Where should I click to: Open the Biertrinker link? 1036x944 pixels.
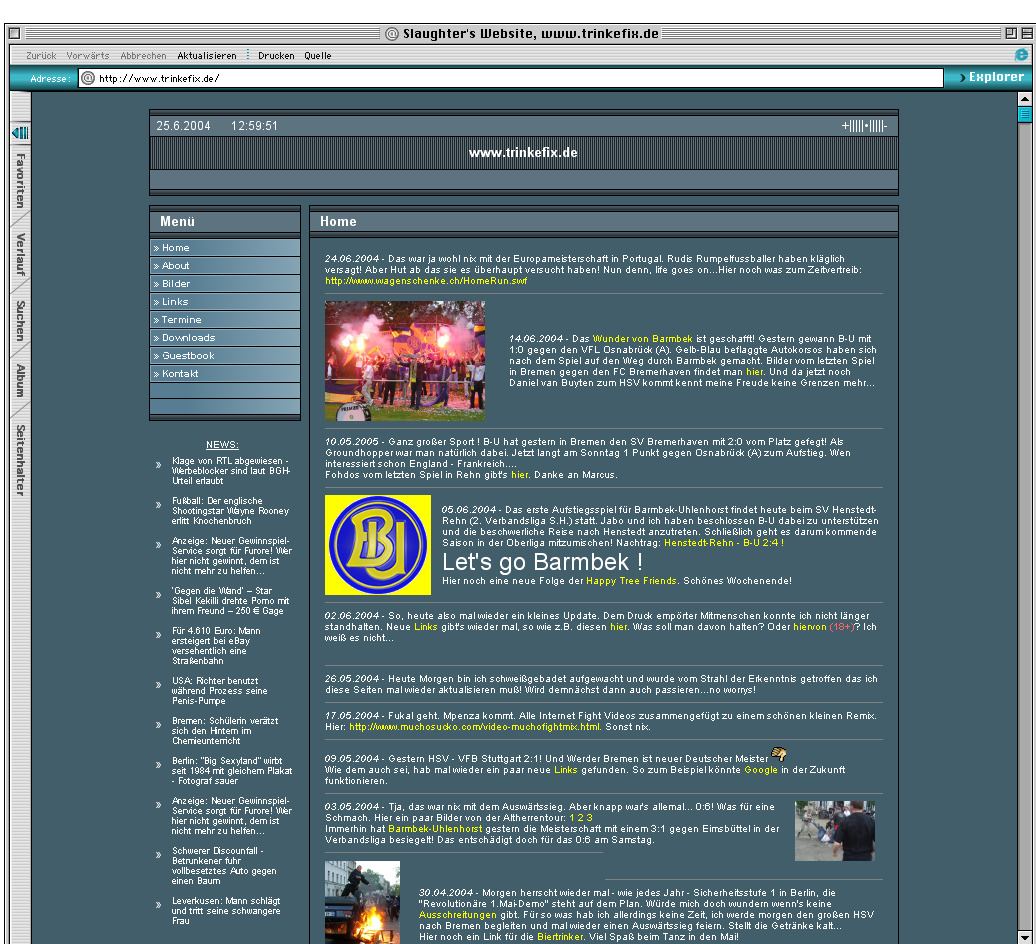pos(560,937)
